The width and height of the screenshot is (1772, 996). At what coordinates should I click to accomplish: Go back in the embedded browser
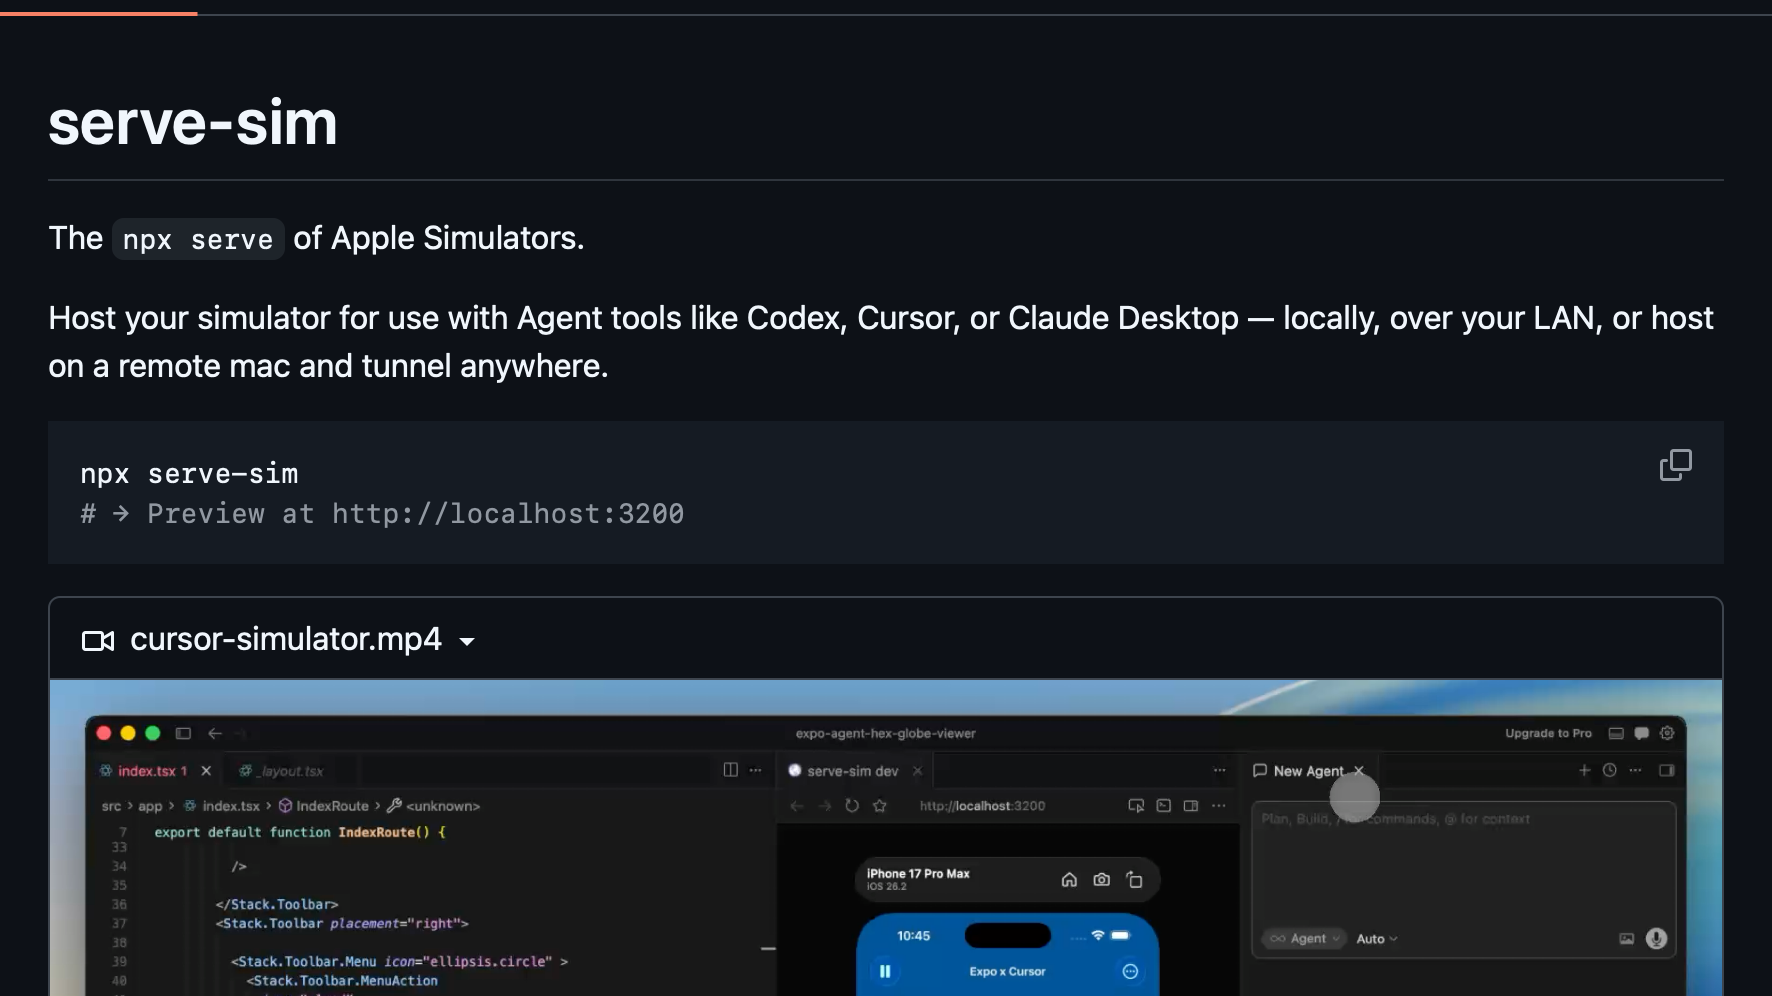tap(796, 806)
